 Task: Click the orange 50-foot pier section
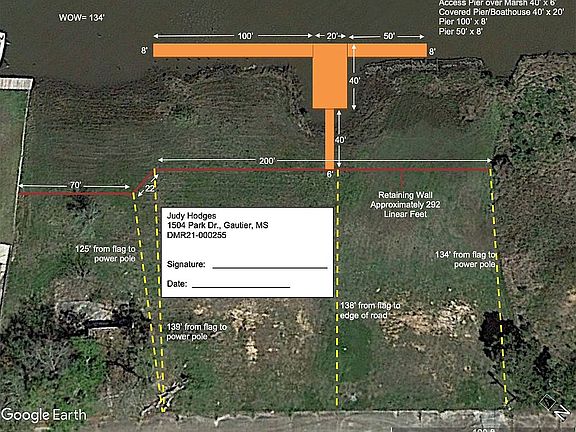[387, 50]
